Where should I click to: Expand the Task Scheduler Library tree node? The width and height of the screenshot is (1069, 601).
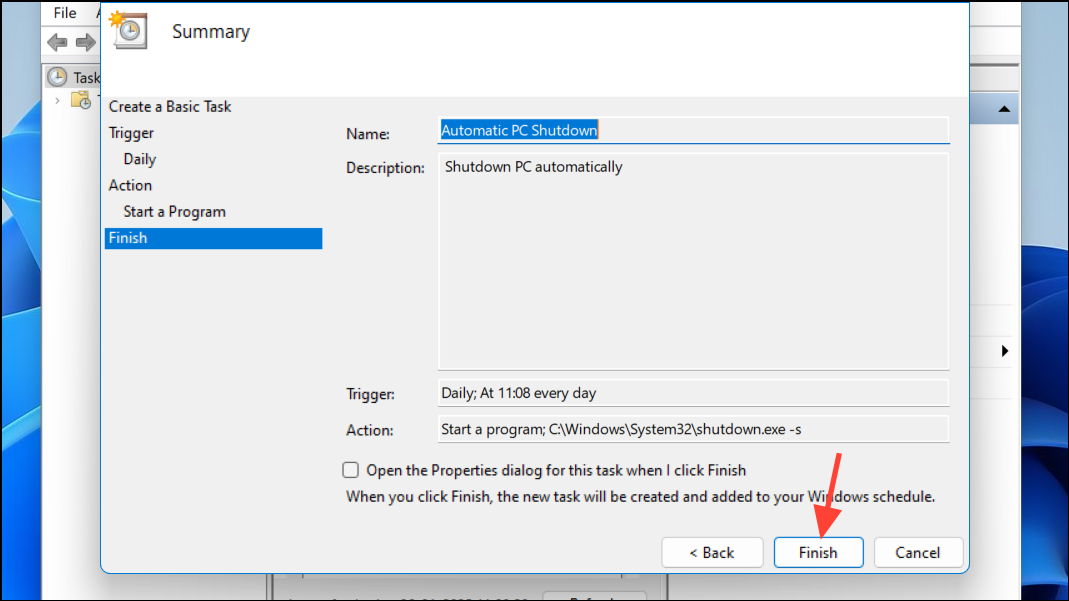click(x=57, y=100)
